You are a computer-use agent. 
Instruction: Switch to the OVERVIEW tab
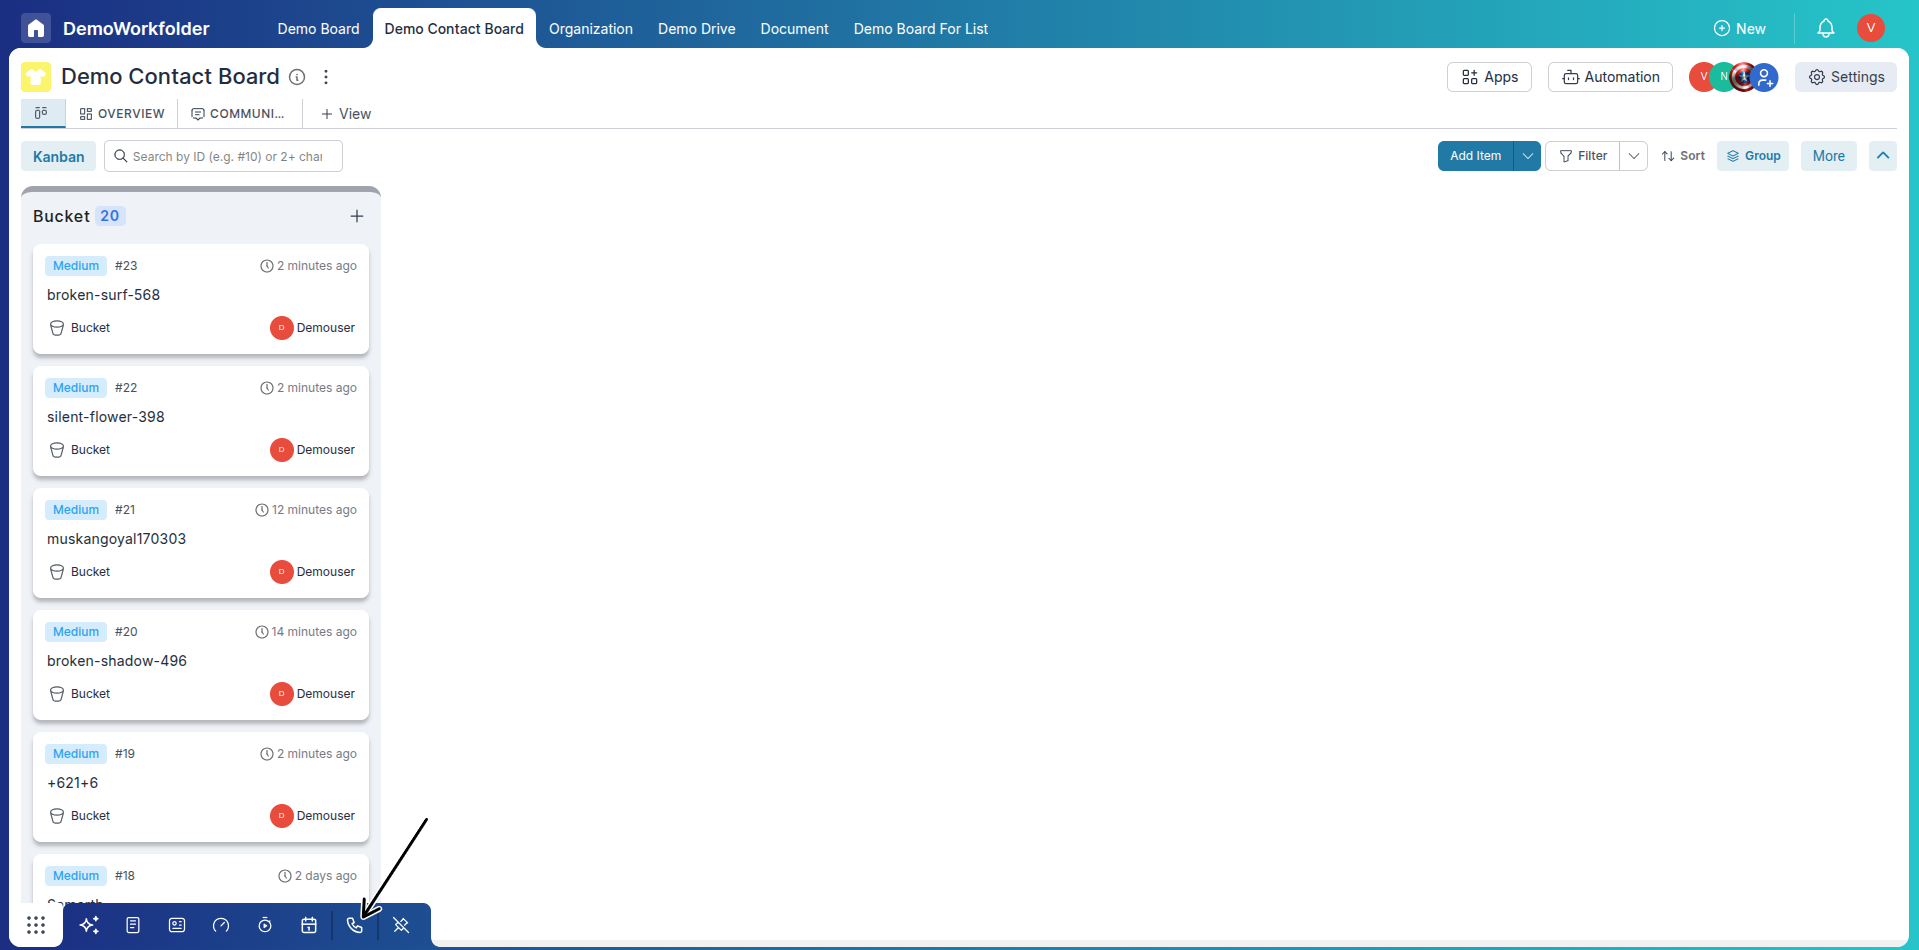pos(122,114)
